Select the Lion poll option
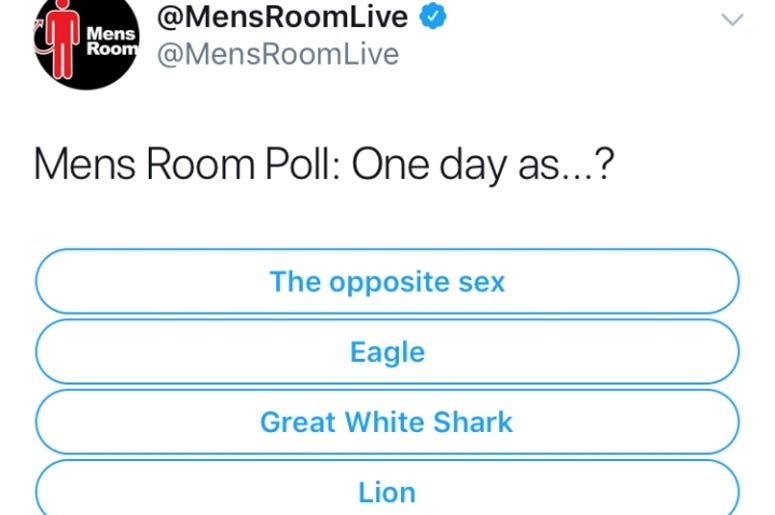775x515 pixels. point(387,488)
